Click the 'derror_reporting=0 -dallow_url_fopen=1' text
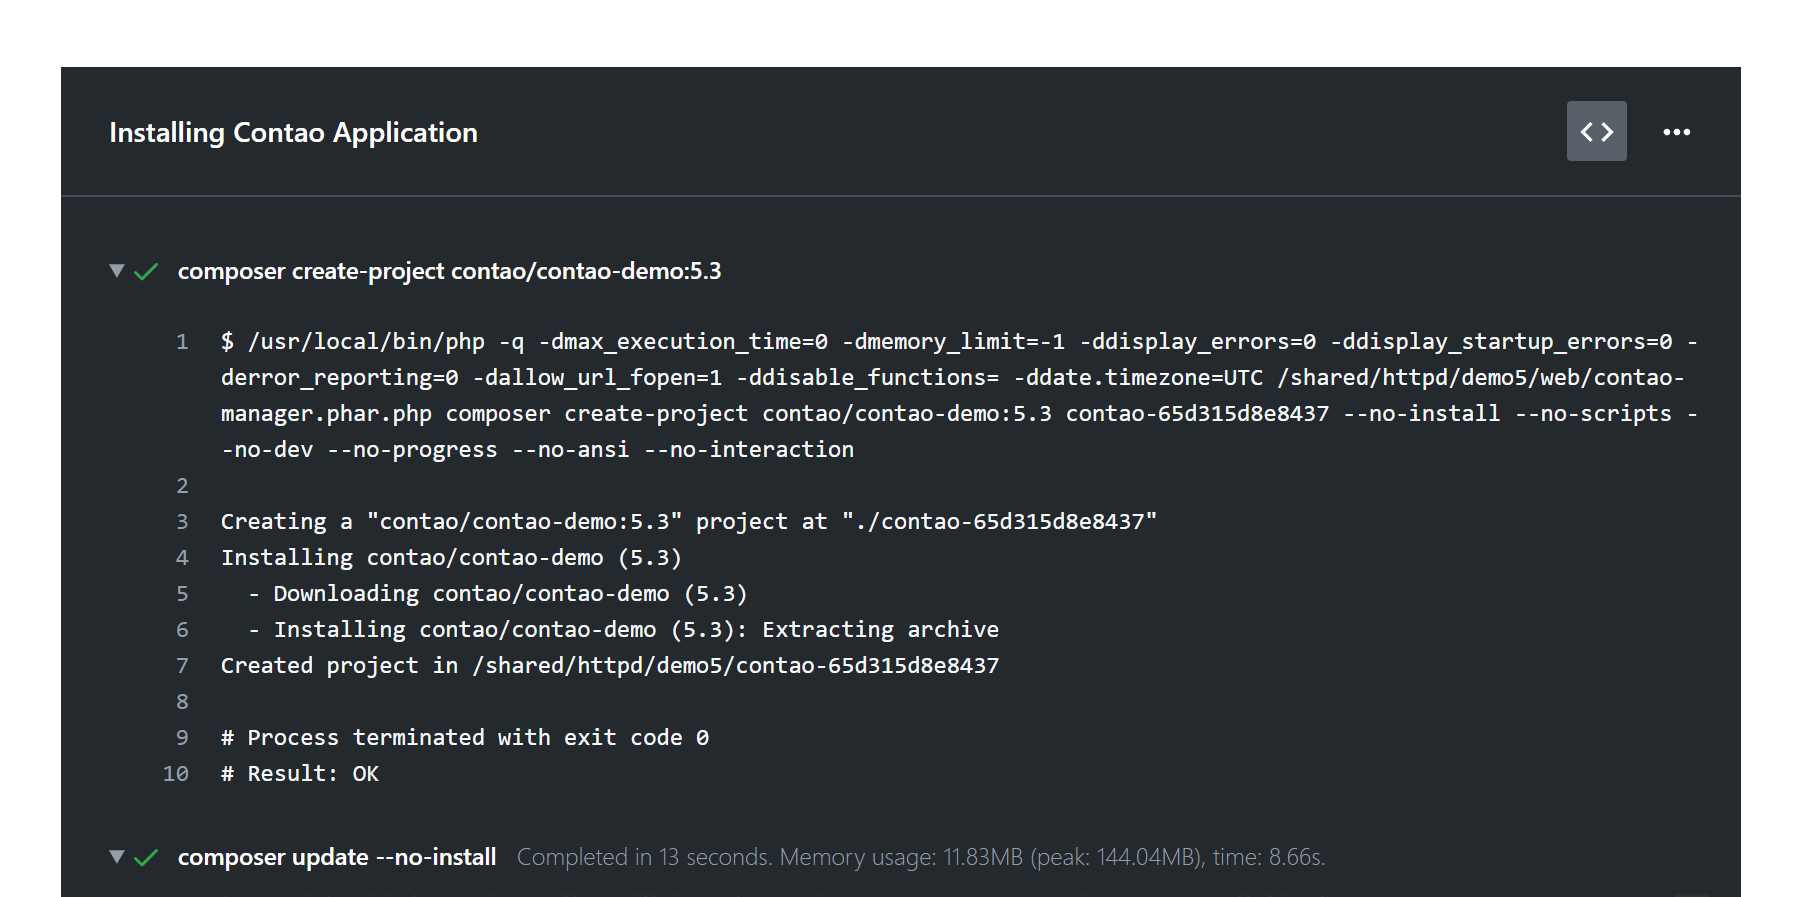 click(x=952, y=377)
